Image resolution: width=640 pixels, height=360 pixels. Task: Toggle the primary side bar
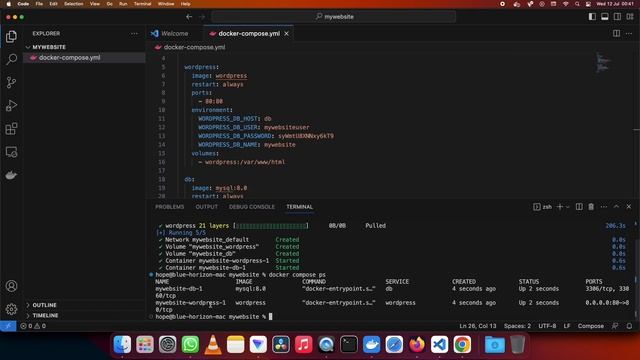pyautogui.click(x=592, y=17)
